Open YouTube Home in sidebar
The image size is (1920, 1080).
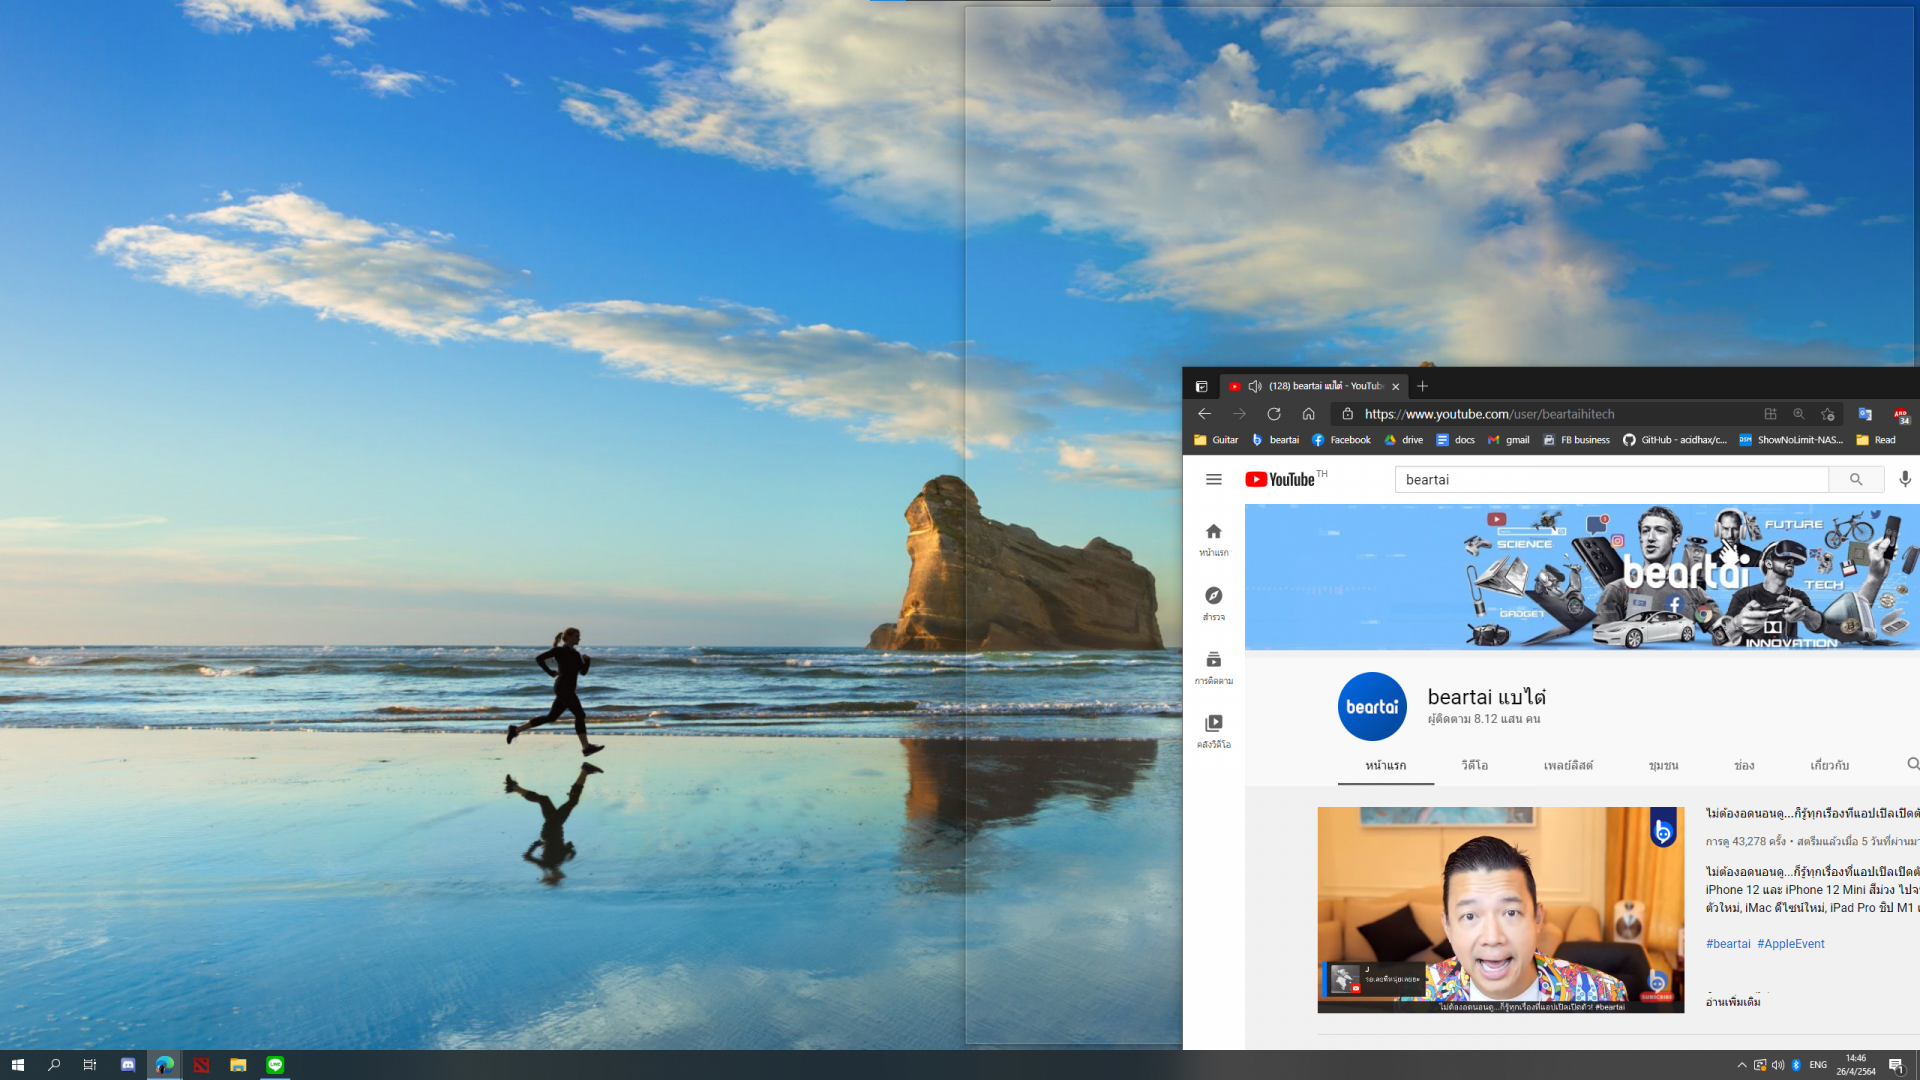[x=1214, y=540]
